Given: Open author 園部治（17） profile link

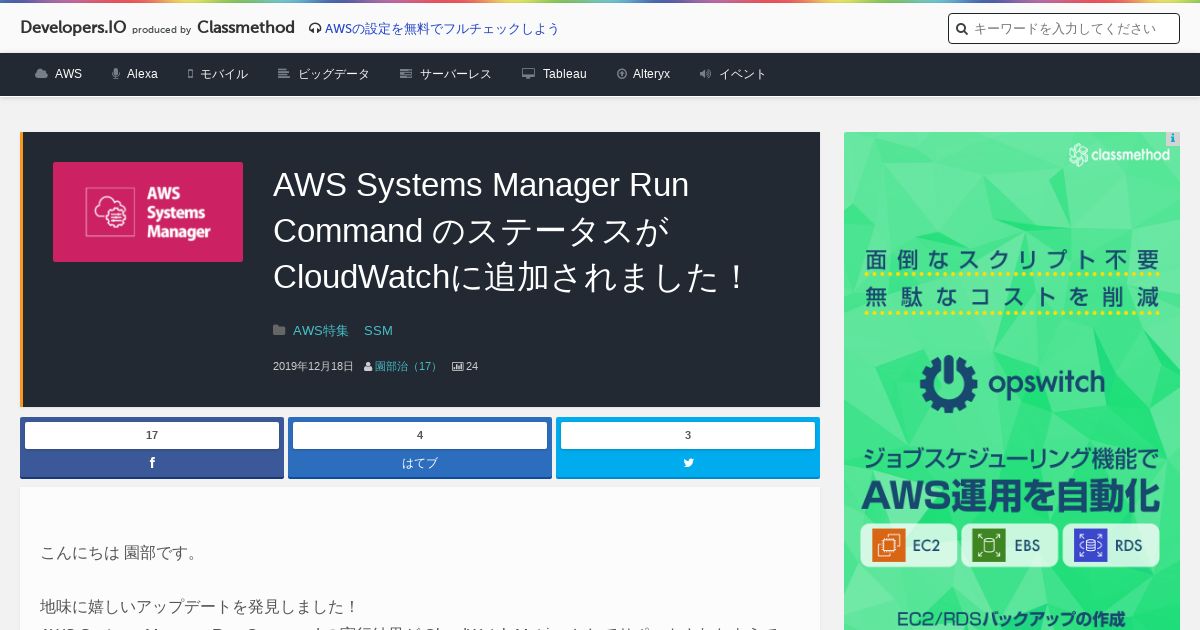Looking at the screenshot, I should pos(407,367).
